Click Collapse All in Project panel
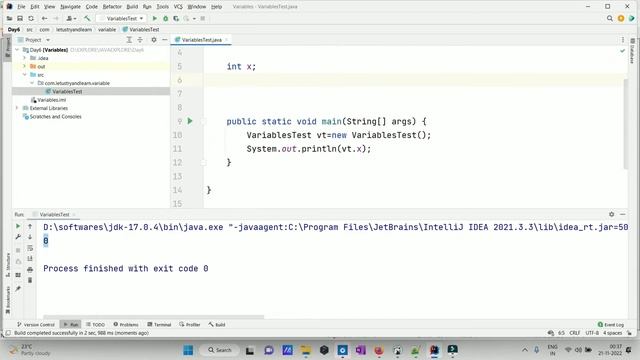 coord(140,40)
